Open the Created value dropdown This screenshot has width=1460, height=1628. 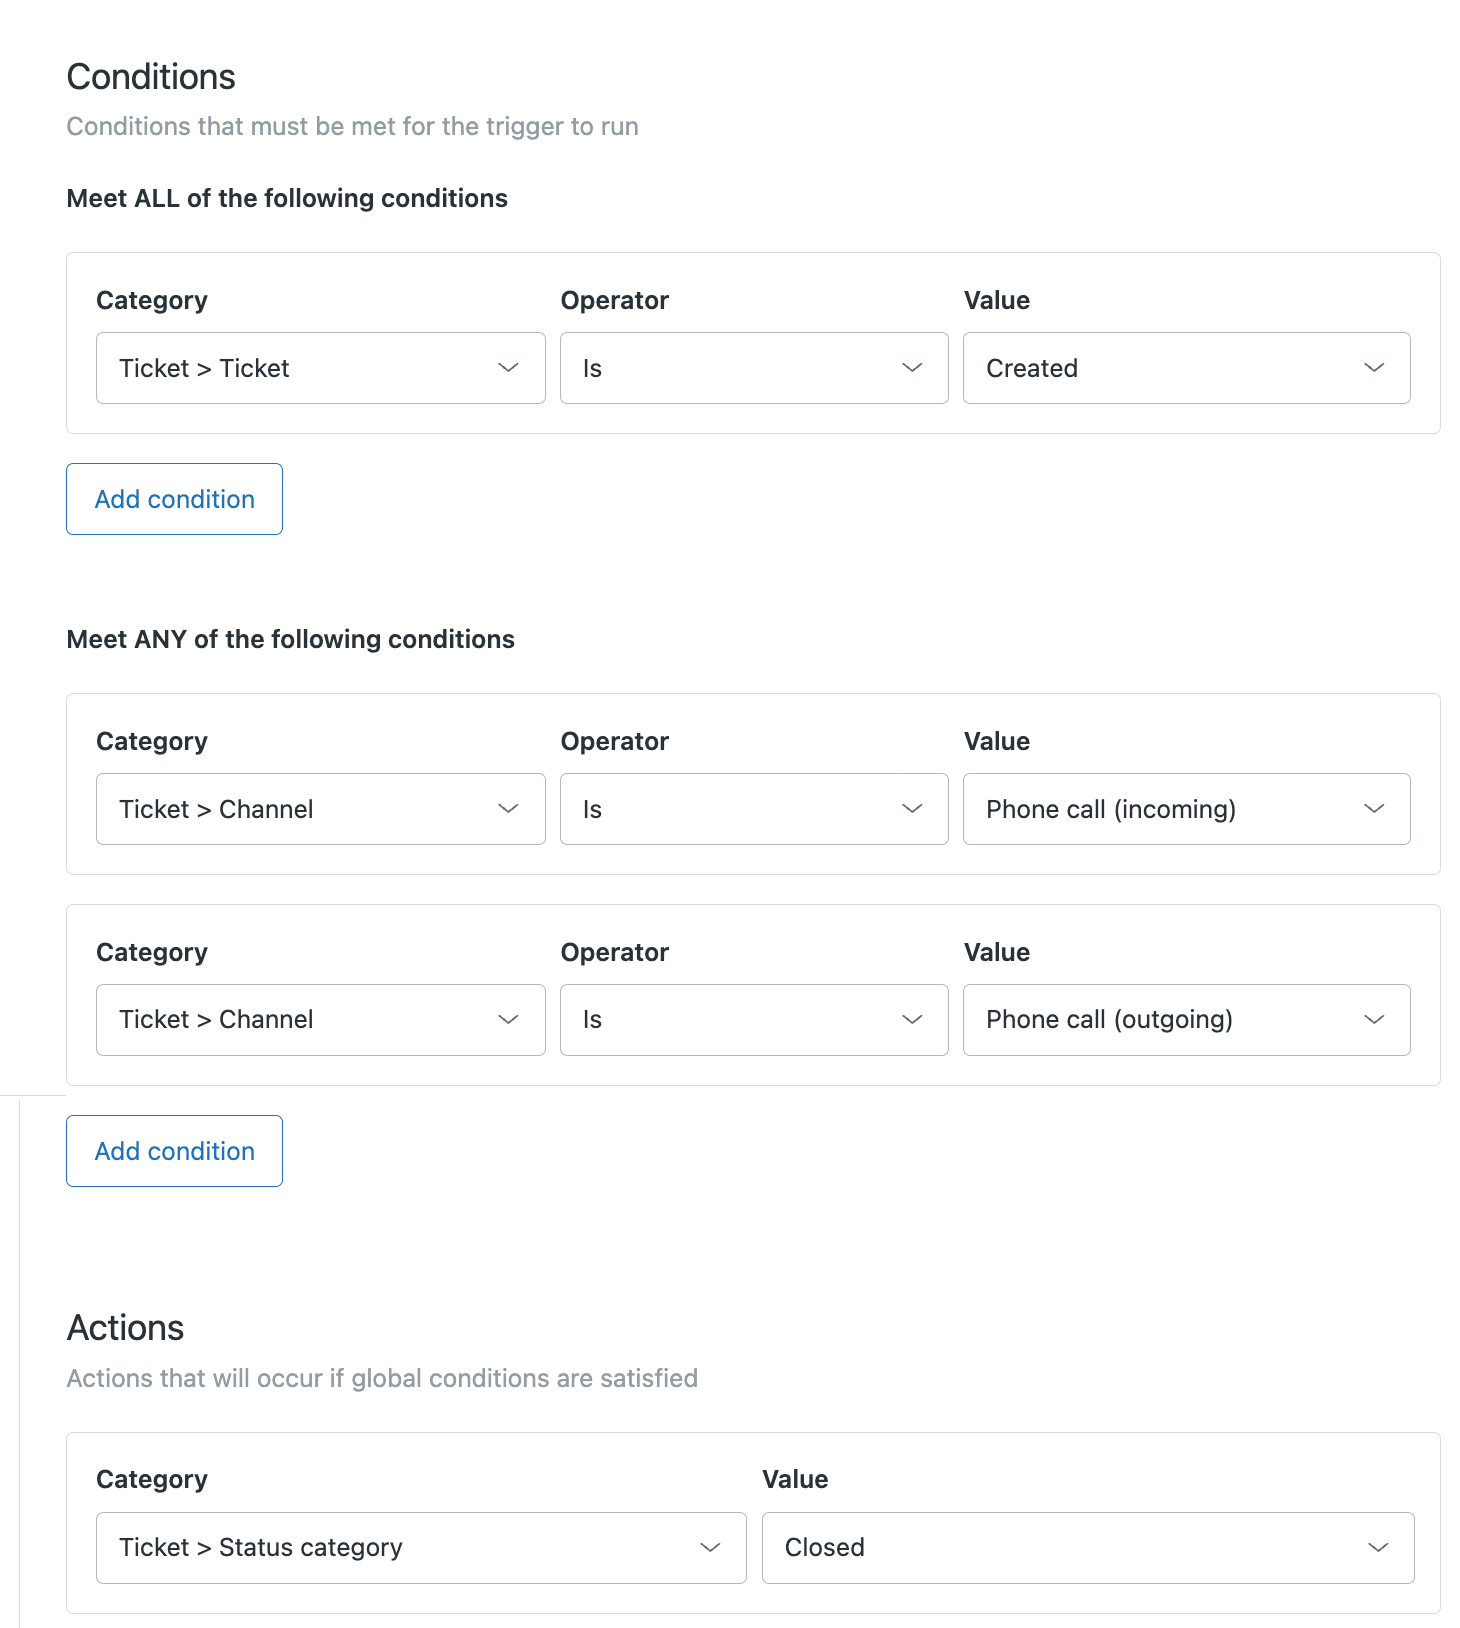coord(1186,368)
